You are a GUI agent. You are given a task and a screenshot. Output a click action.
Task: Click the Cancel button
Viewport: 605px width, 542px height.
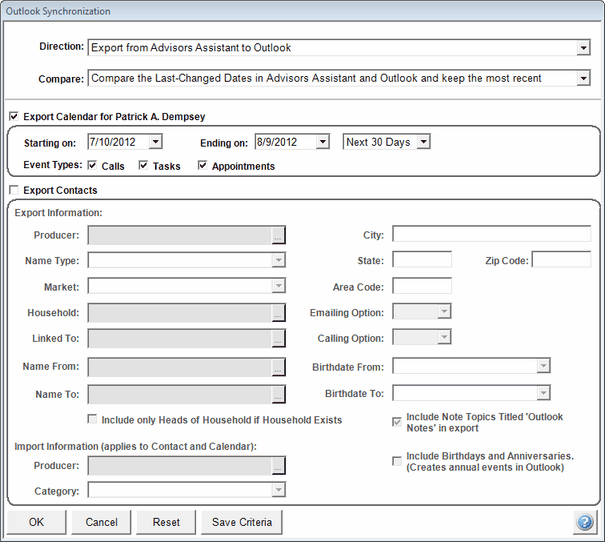(x=101, y=522)
